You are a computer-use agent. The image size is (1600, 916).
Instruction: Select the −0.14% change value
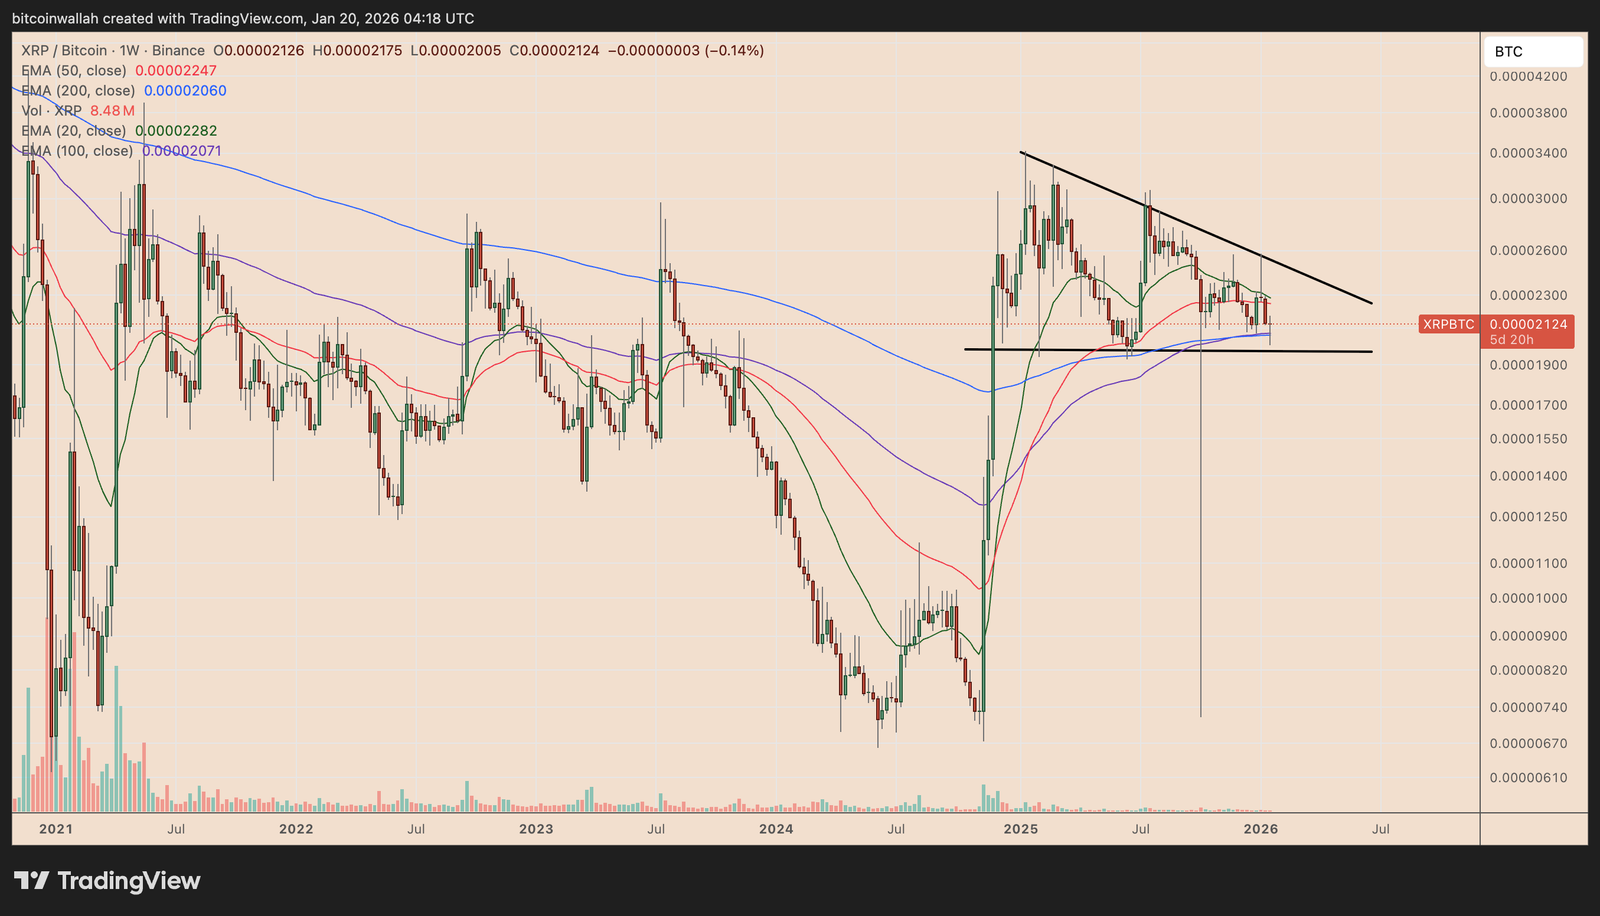click(x=735, y=50)
